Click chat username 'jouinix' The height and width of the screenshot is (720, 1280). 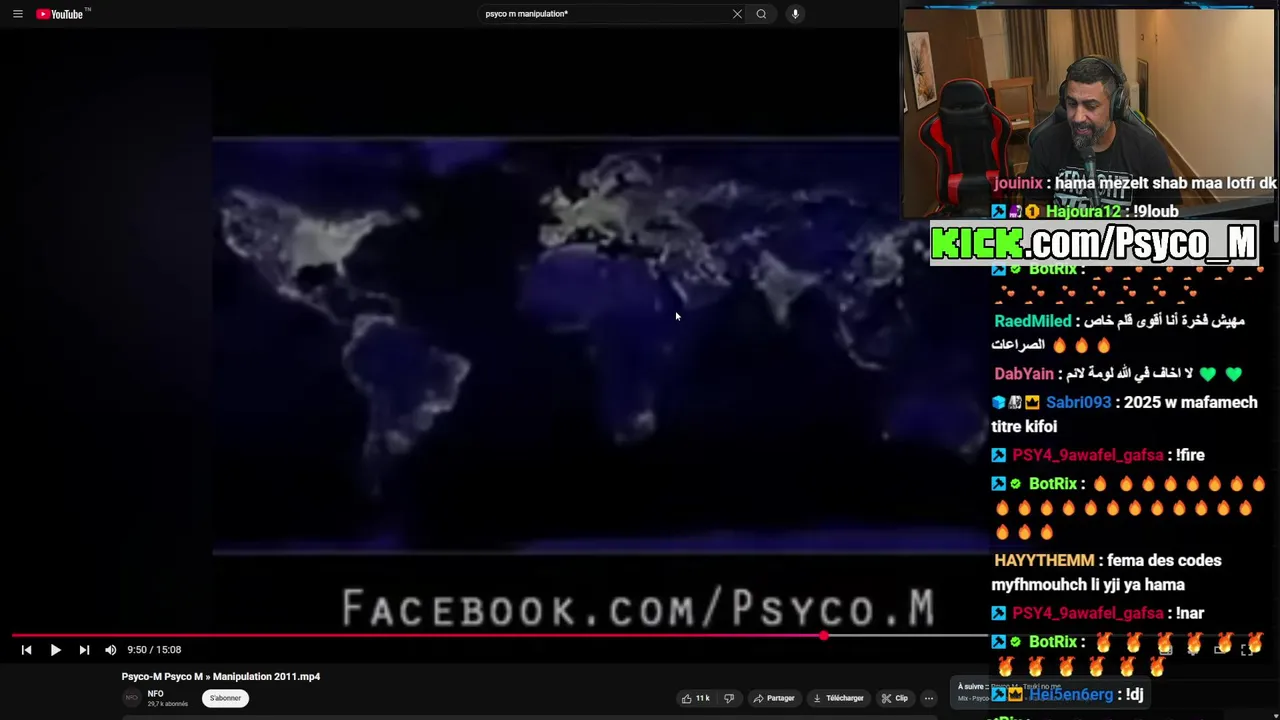(x=1018, y=183)
